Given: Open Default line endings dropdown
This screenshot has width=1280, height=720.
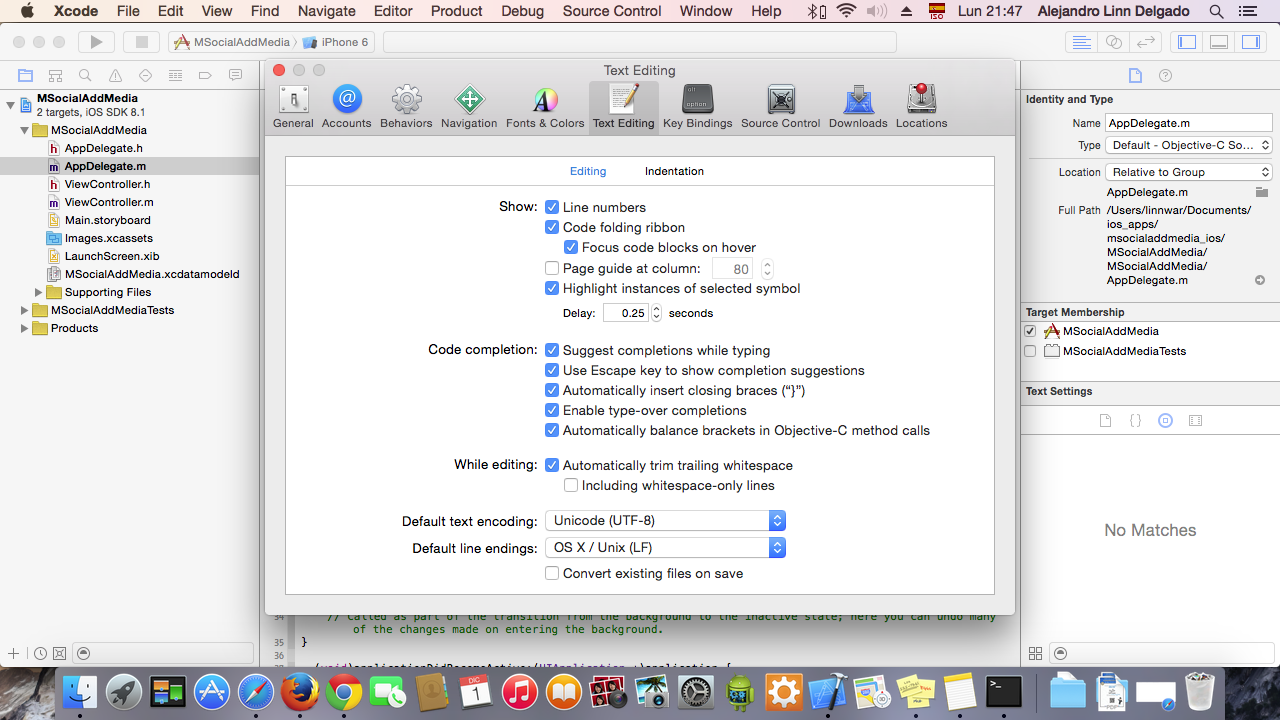Looking at the screenshot, I should click(x=665, y=547).
